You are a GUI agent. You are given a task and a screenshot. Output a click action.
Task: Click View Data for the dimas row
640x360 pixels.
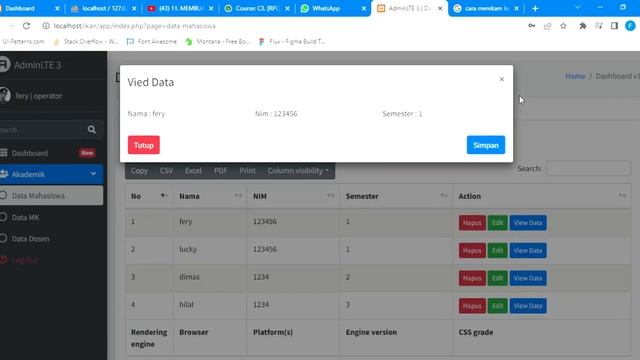pyautogui.click(x=528, y=278)
